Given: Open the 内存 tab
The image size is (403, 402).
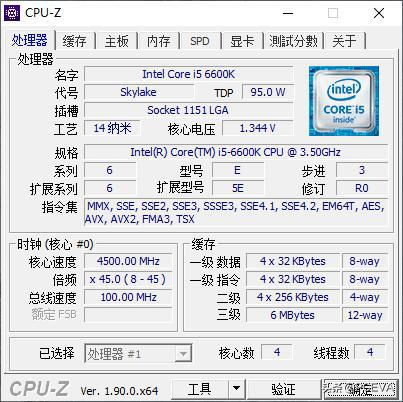Looking at the screenshot, I should click(159, 41).
